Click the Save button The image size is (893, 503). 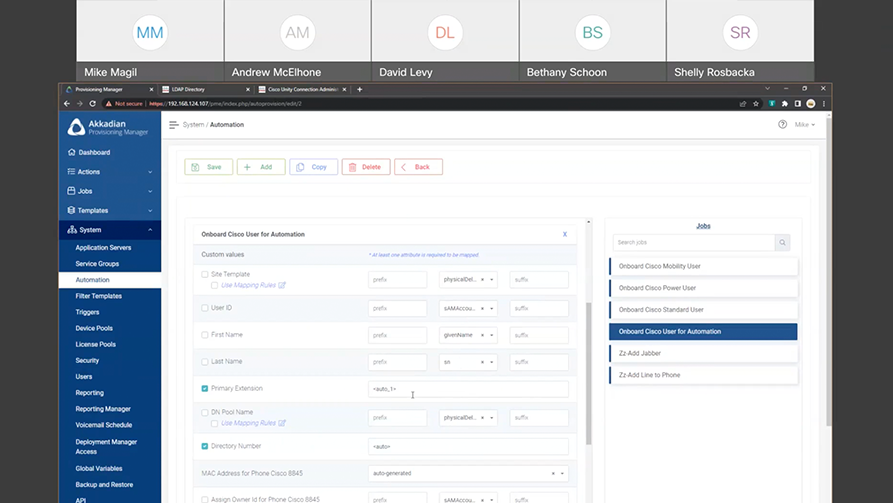pyautogui.click(x=208, y=167)
